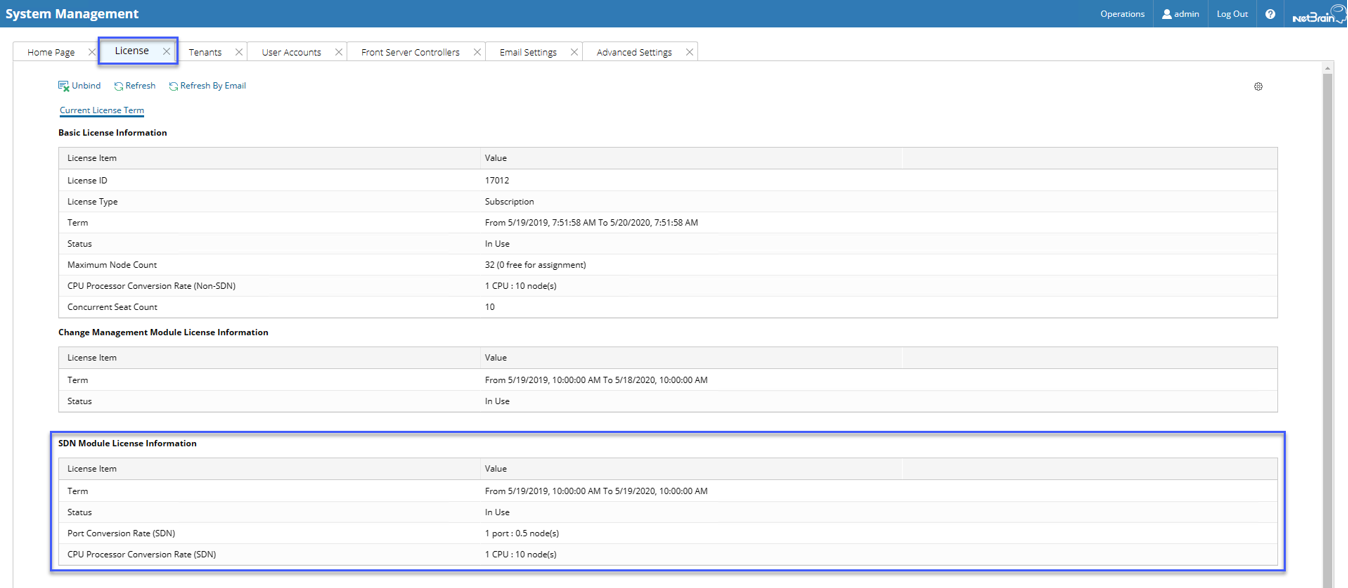This screenshot has height=588, width=1348.
Task: Switch to the Home Page tab
Action: [51, 52]
